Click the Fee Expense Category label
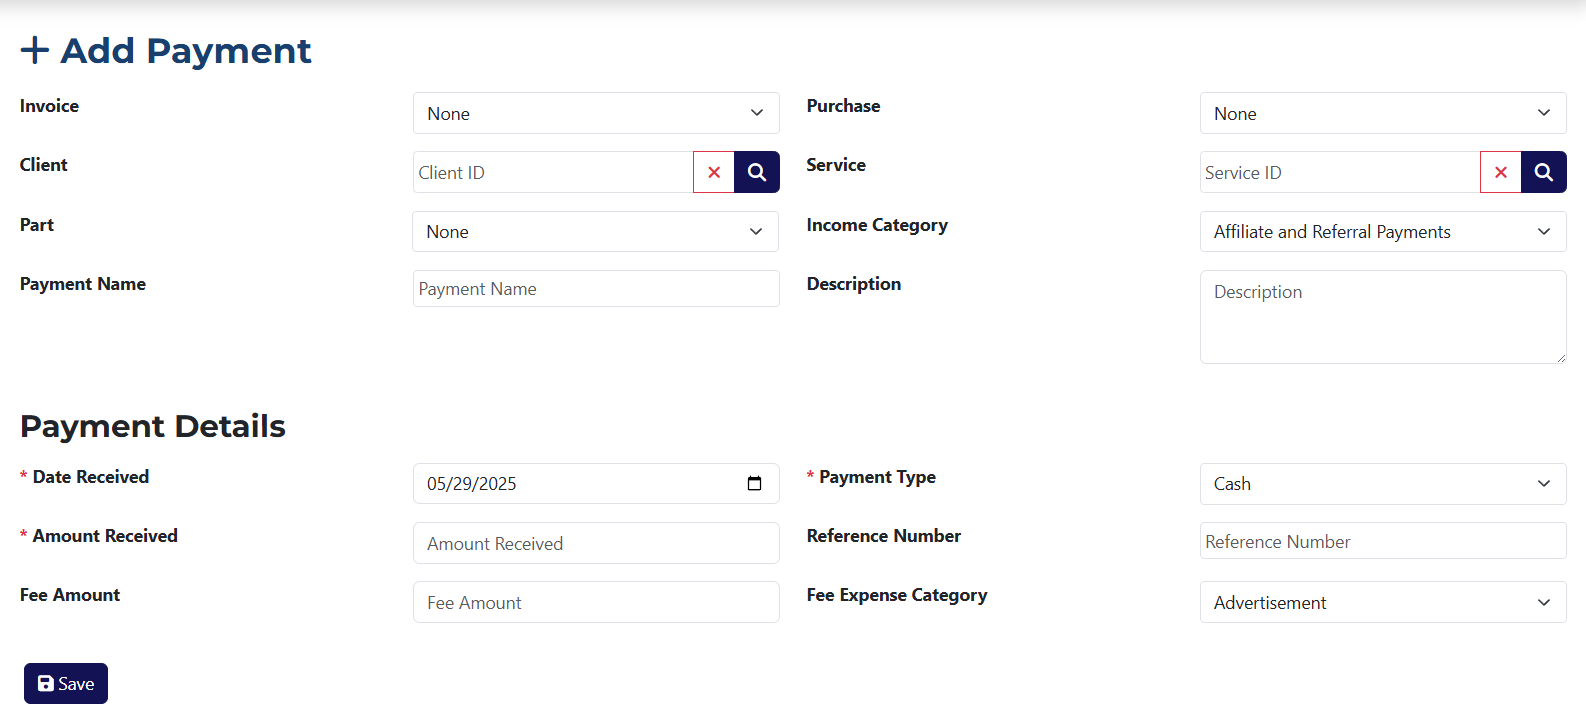Screen dimensions: 1586x723 [x=897, y=595]
